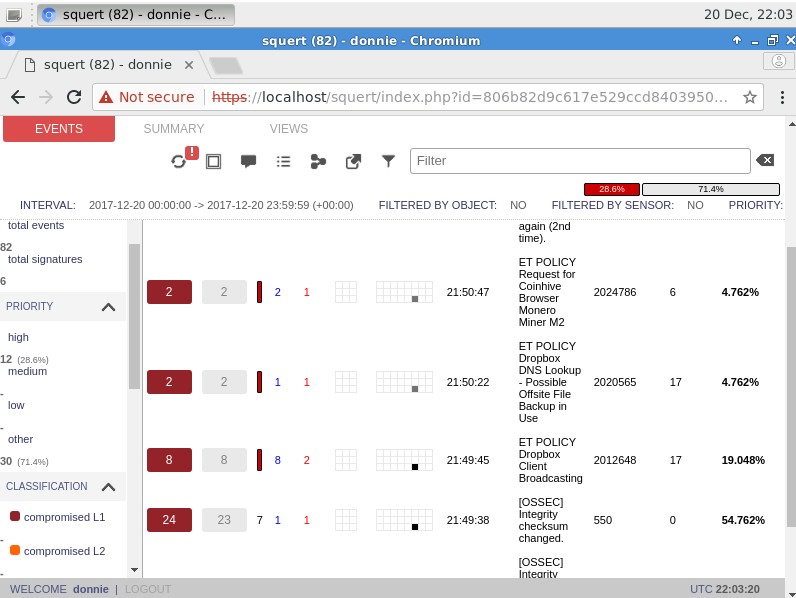Click into the Filter text field

click(x=580, y=161)
